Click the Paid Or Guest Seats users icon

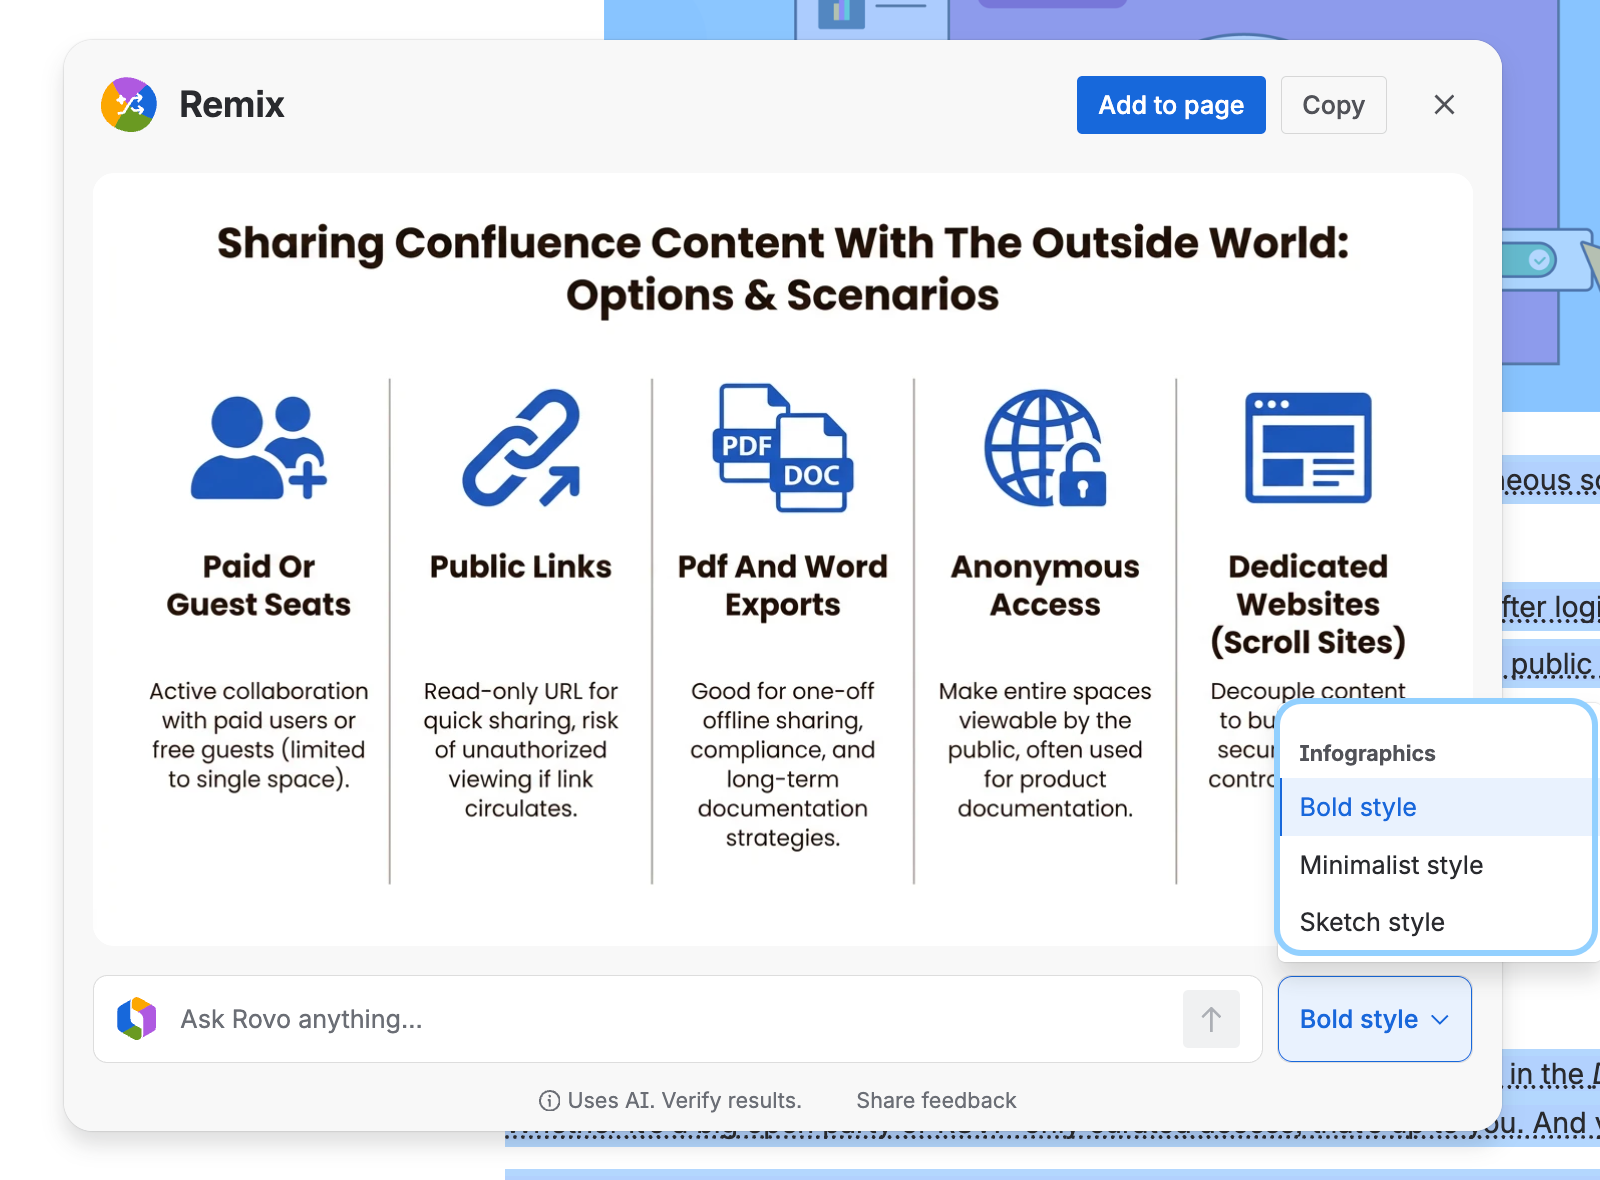[259, 447]
